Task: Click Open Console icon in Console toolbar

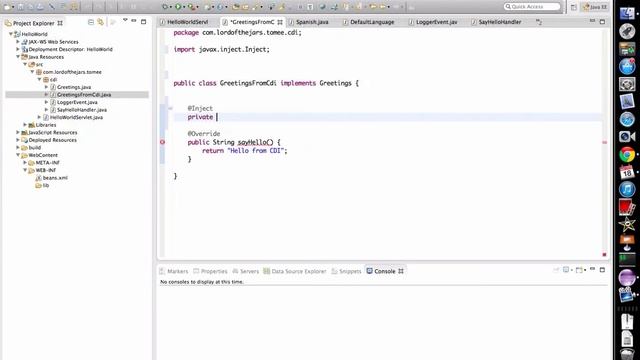Action: [x=579, y=270]
